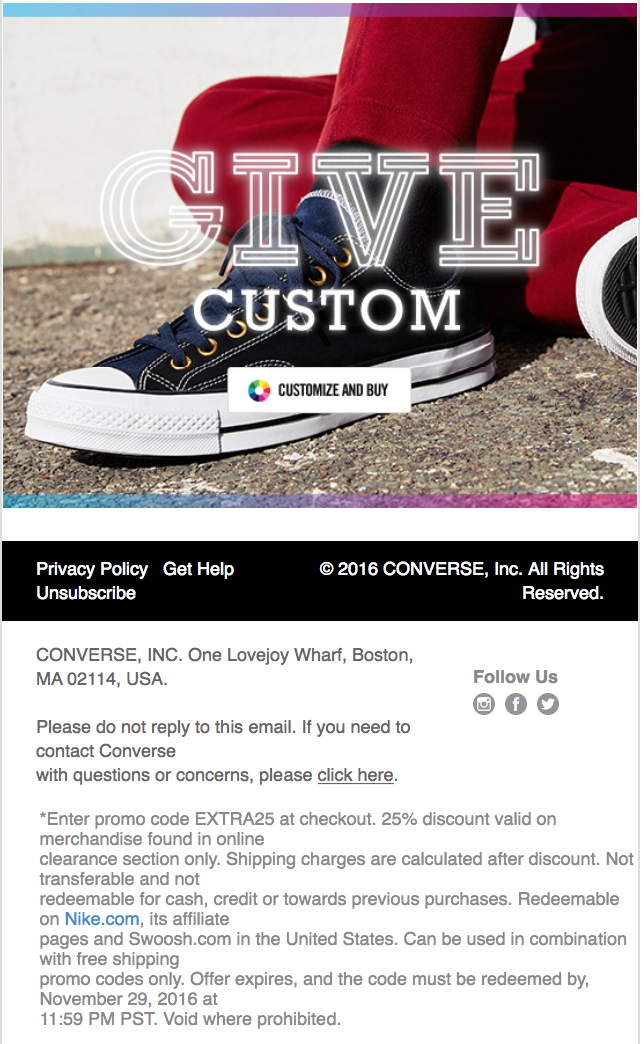Open the Instagram icon under Follow Us
Screen dimensions: 644x1044
click(x=483, y=704)
